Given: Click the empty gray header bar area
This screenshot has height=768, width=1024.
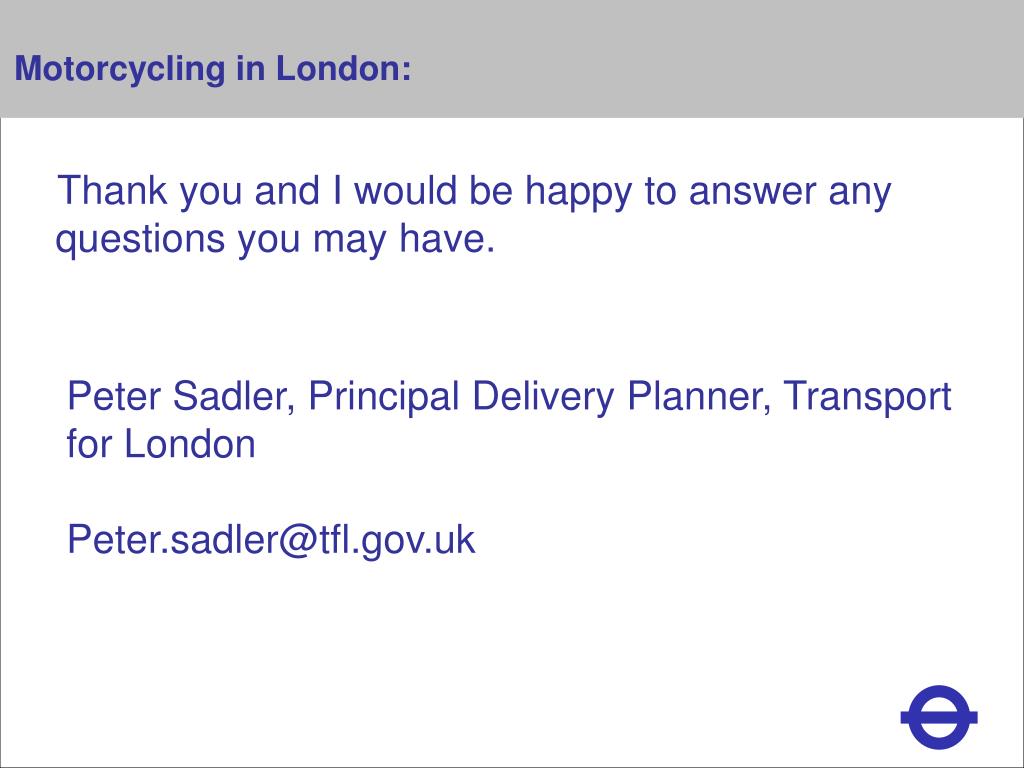Looking at the screenshot, I should click(718, 59).
